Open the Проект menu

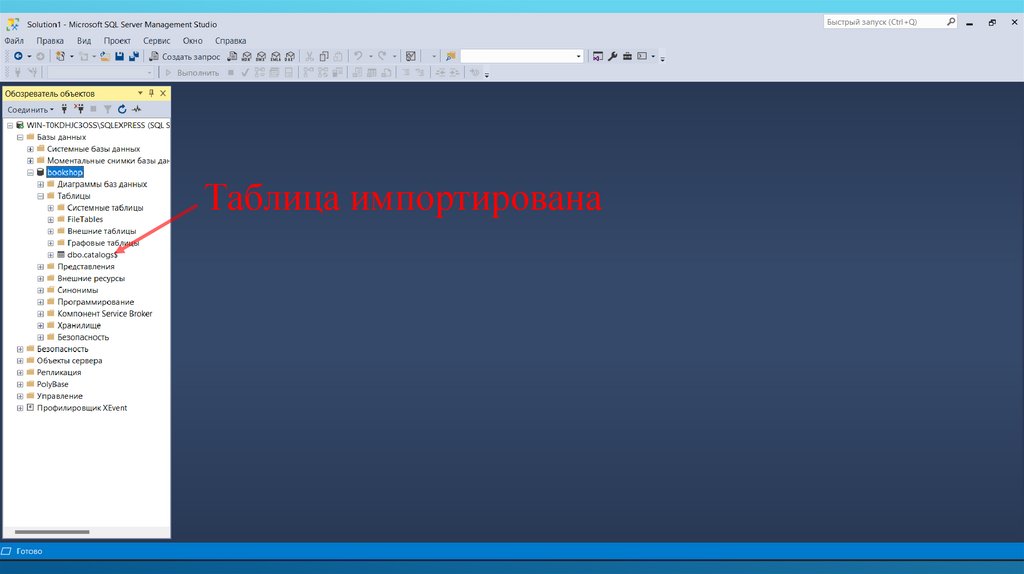pyautogui.click(x=117, y=40)
